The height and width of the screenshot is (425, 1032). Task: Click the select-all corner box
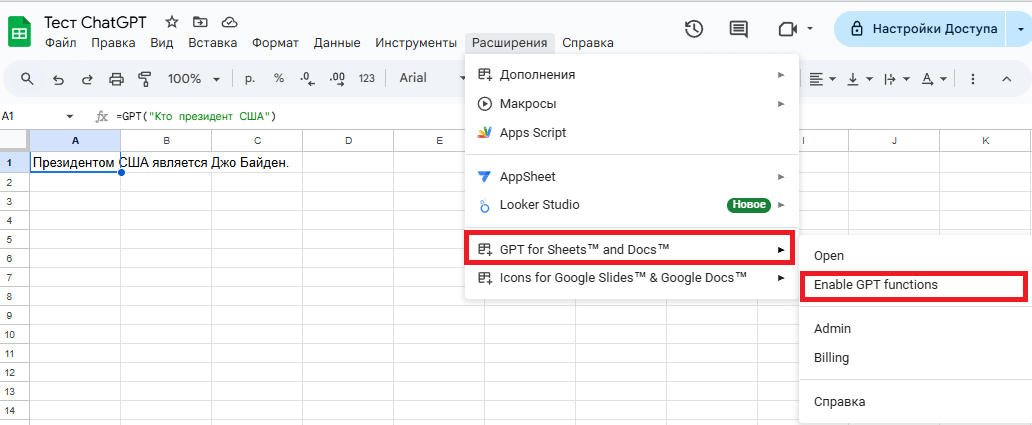pos(14,140)
